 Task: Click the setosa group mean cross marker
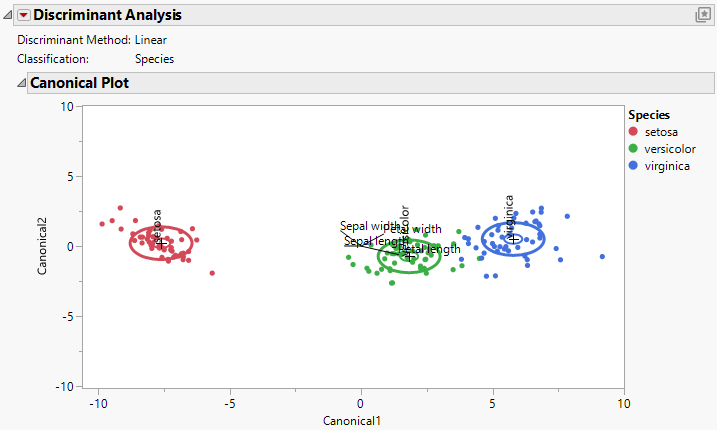tap(159, 242)
